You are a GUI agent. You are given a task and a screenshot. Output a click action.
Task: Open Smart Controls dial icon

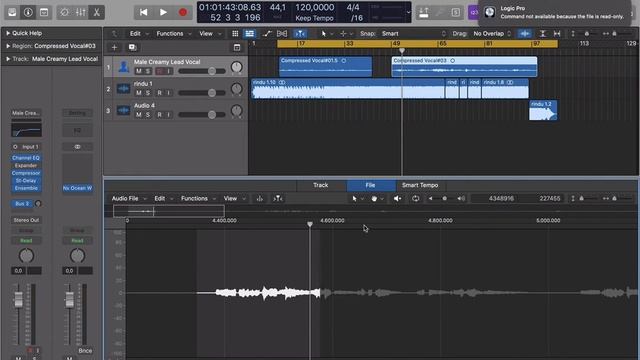tap(64, 12)
